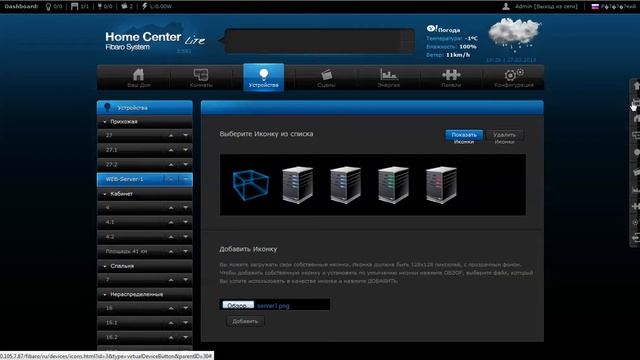Select the blue wireframe cube icon
Screen dimensions: 640x360
tap(251, 185)
